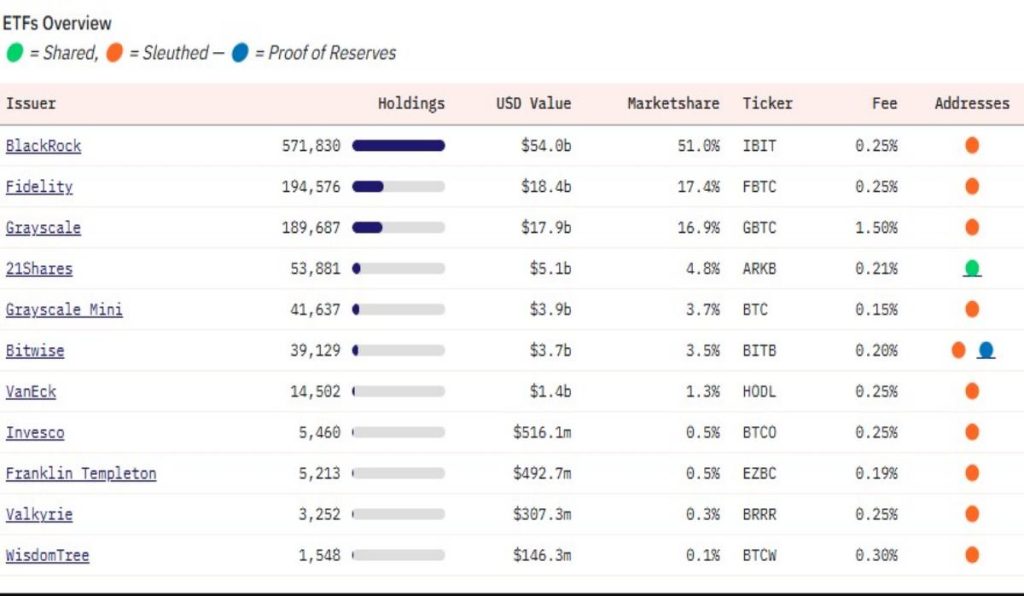Open the Valkyrie issuer link
The height and width of the screenshot is (596, 1024).
[x=39, y=515]
